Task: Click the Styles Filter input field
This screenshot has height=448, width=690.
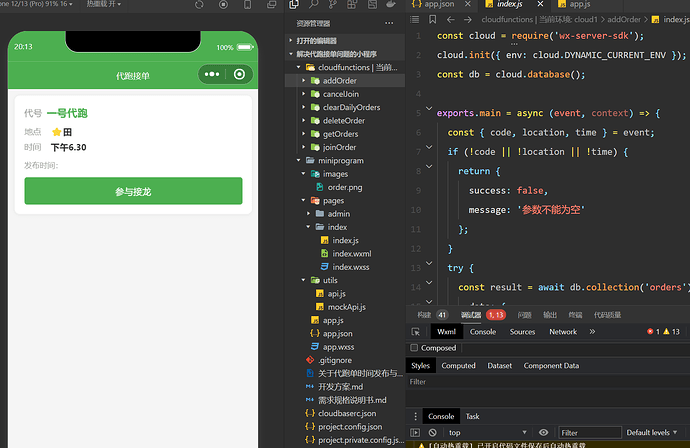Action: click(x=547, y=382)
